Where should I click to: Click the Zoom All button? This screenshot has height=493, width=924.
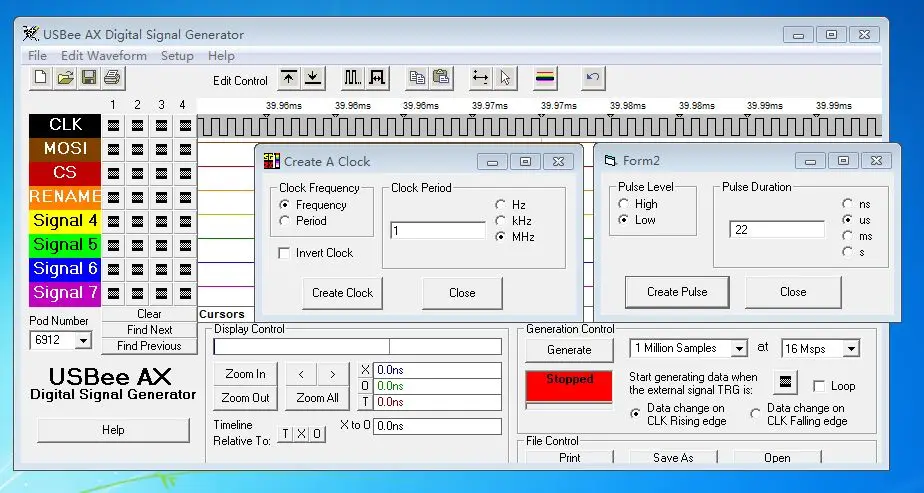point(317,398)
